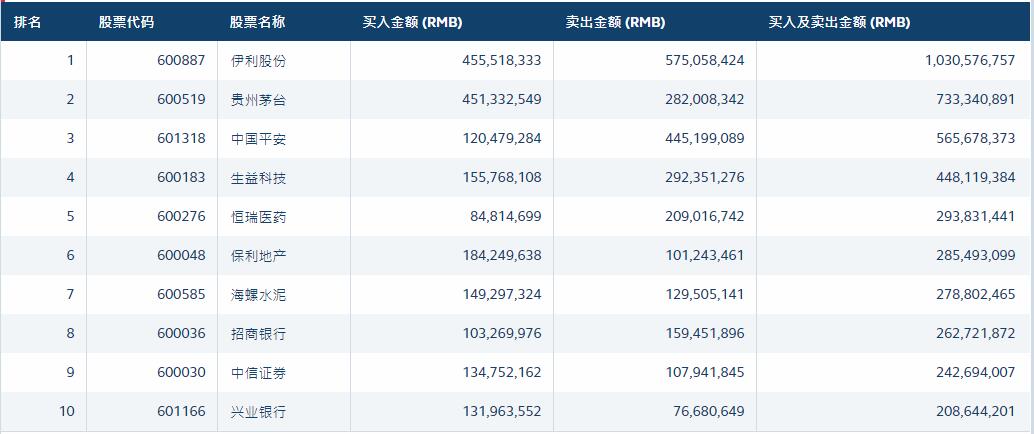Screen dimensions: 1034x434
Task: Click the 买入金额 (RMB) column header
Action: pyautogui.click(x=412, y=22)
